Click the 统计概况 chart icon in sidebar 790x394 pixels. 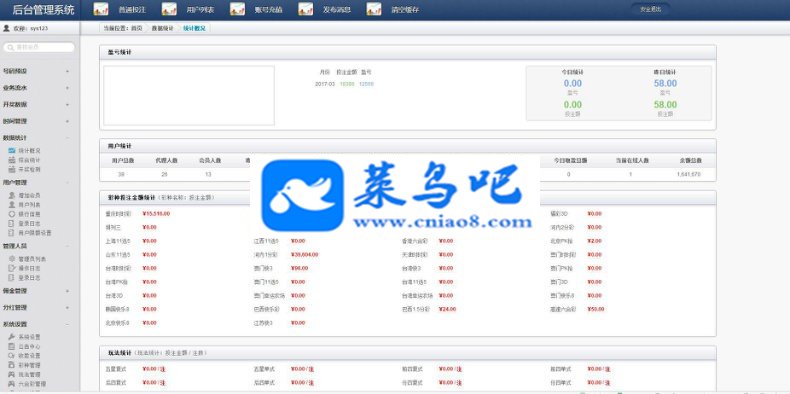click(x=12, y=150)
